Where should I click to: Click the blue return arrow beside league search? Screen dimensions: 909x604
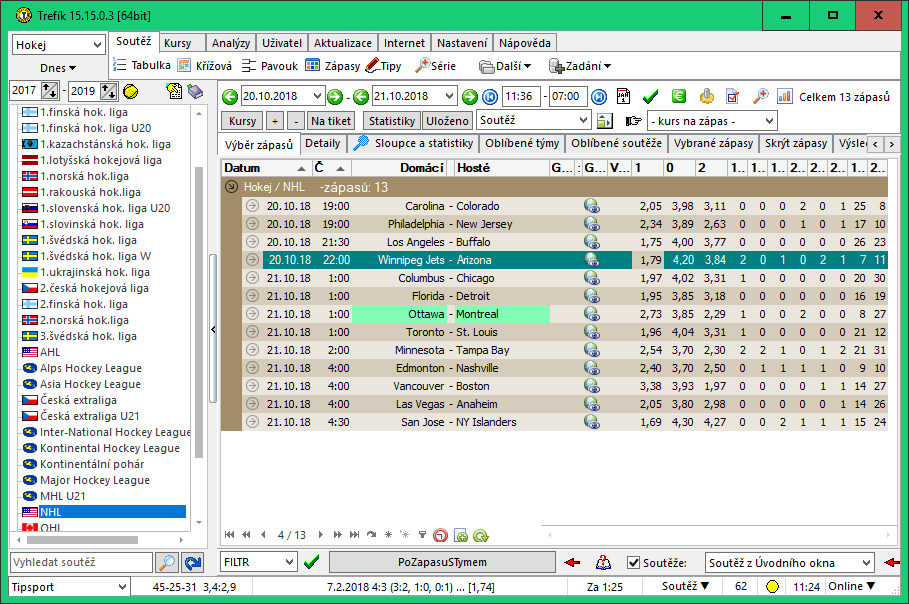[x=193, y=562]
